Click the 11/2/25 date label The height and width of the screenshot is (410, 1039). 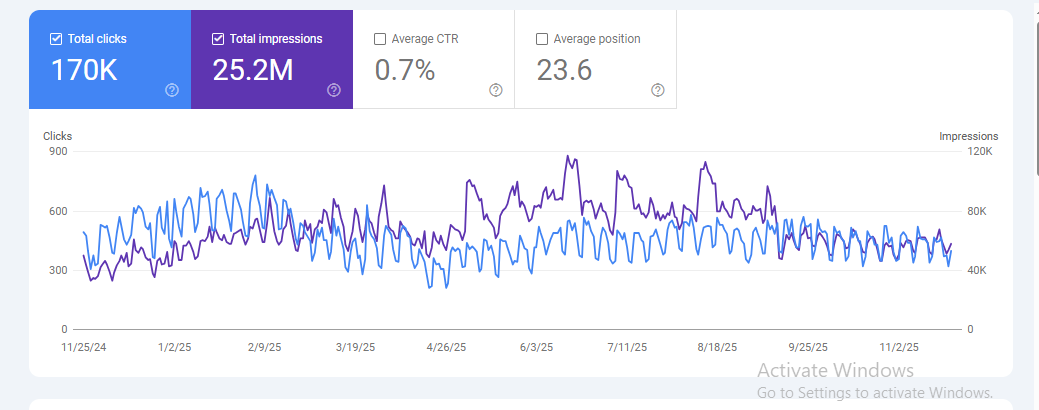[898, 348]
